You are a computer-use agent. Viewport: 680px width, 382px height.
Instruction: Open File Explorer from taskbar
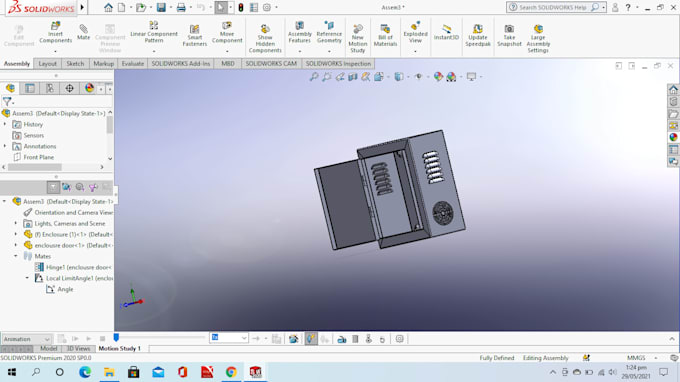tap(109, 372)
